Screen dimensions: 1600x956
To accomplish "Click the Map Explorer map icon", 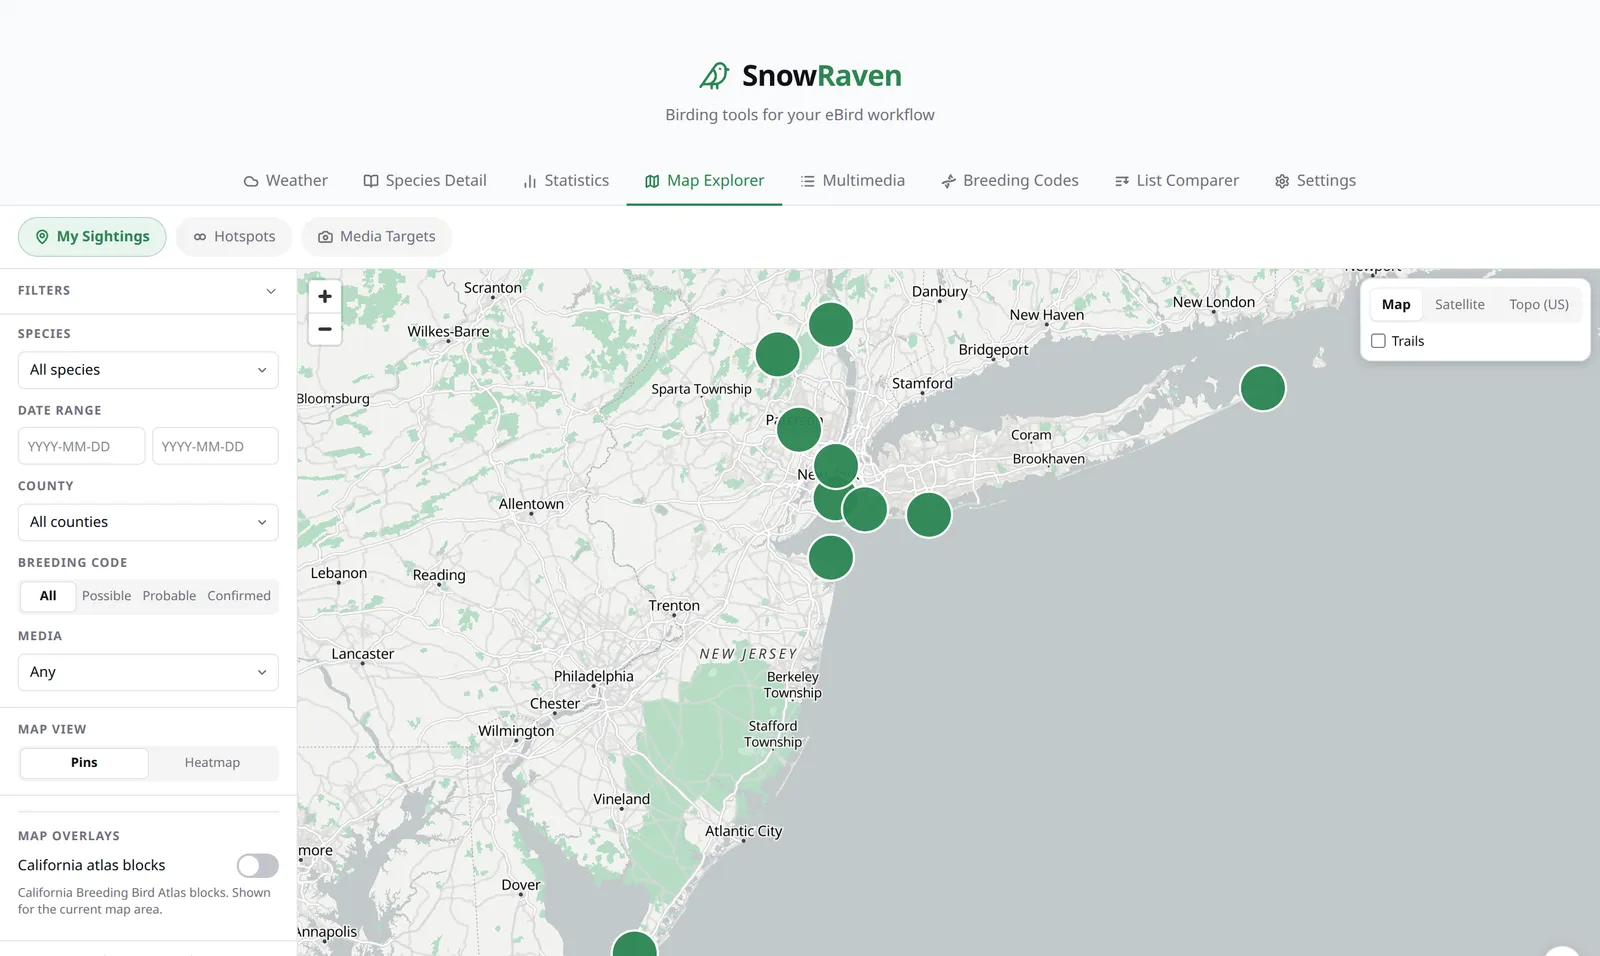I will 652,181.
